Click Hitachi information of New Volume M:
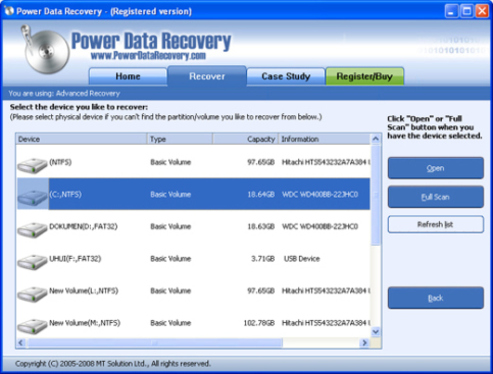Viewport: 493px width, 374px height. tap(326, 323)
